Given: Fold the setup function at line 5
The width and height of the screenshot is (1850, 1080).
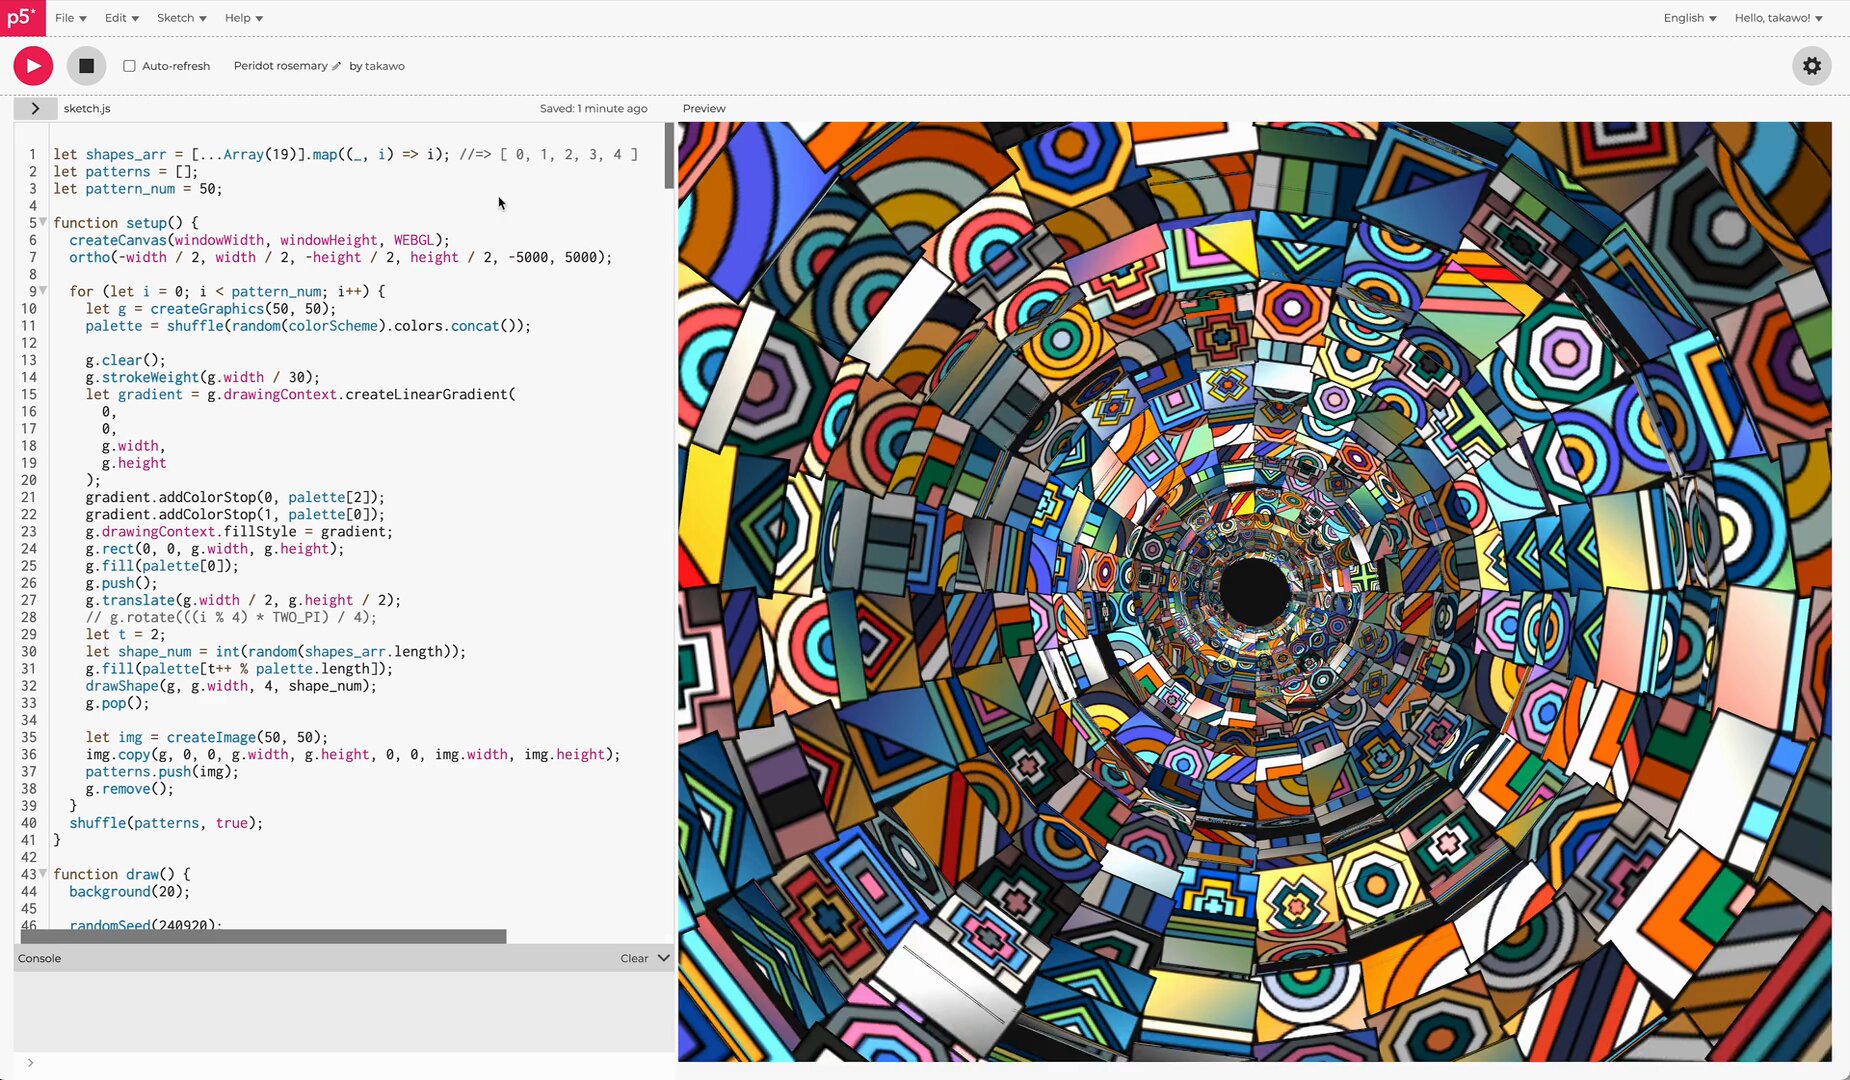Looking at the screenshot, I should coord(43,222).
